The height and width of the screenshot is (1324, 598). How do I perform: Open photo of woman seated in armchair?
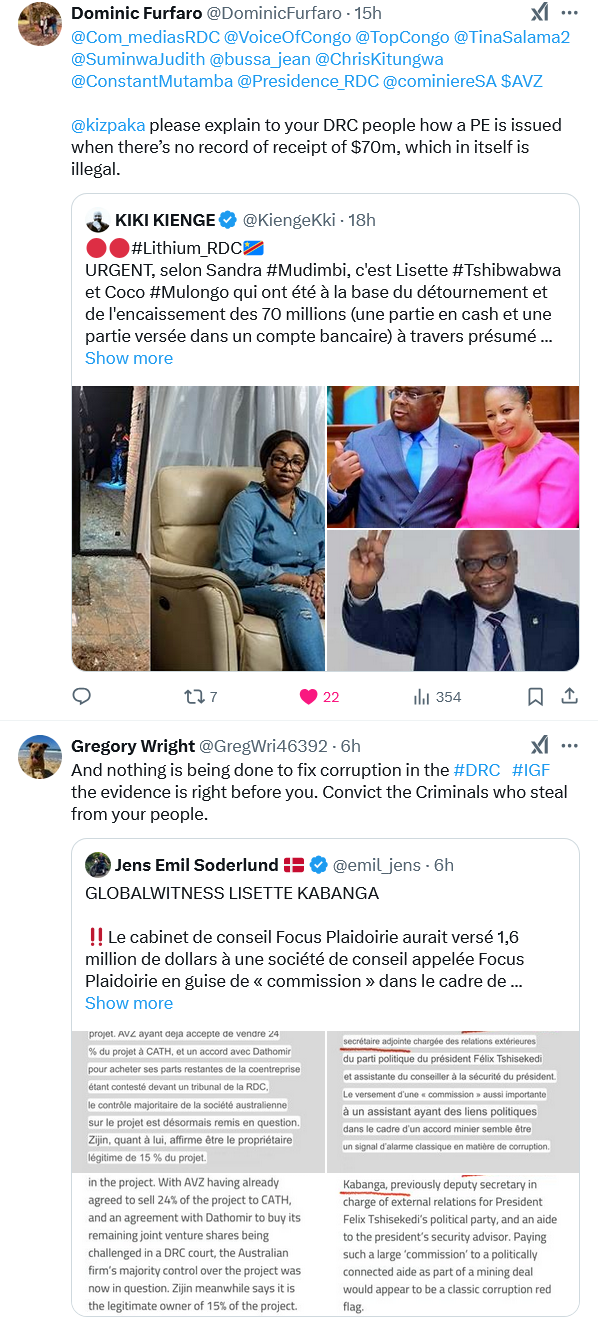198,528
